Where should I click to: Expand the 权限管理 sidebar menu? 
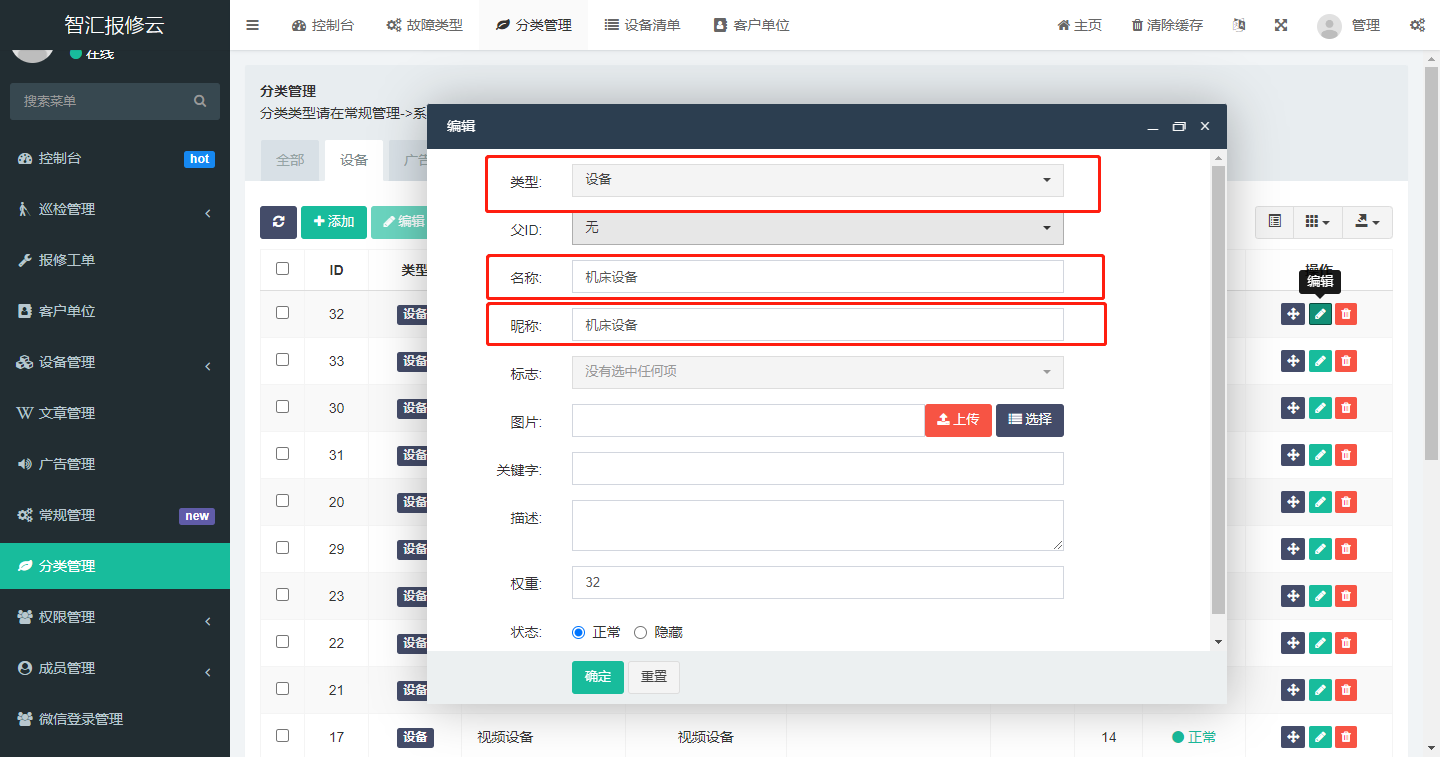pos(115,617)
